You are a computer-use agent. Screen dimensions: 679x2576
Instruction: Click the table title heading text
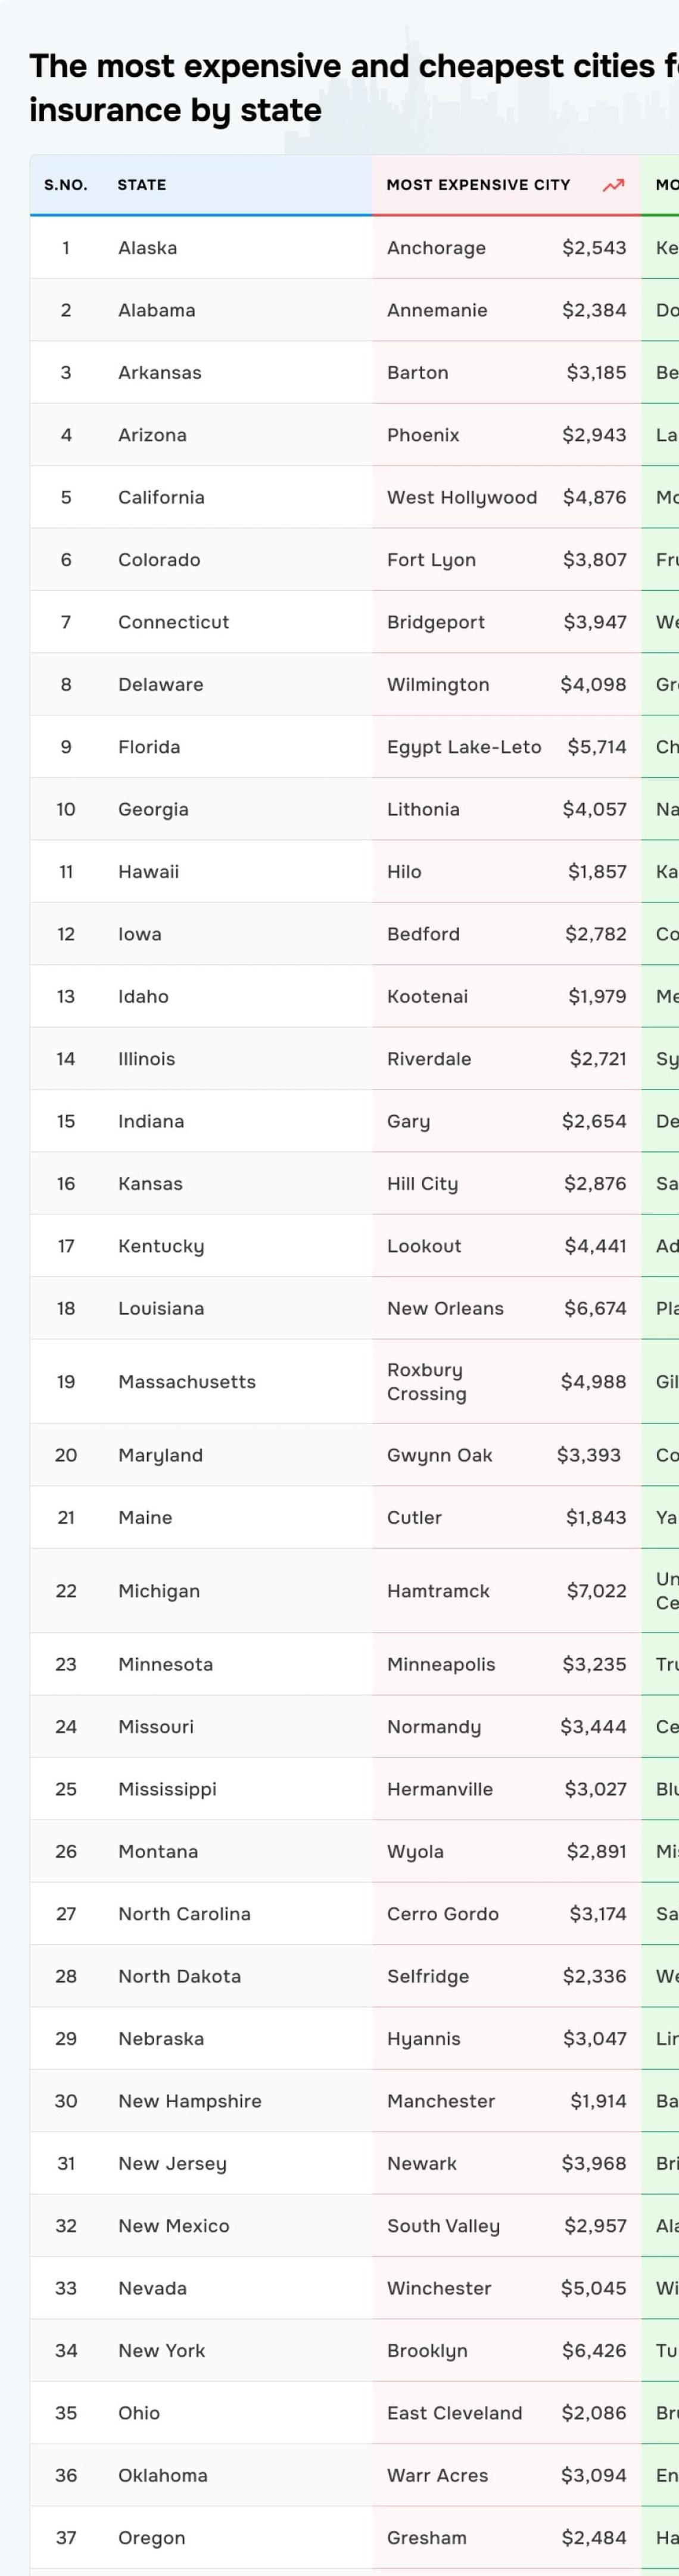tap(350, 88)
